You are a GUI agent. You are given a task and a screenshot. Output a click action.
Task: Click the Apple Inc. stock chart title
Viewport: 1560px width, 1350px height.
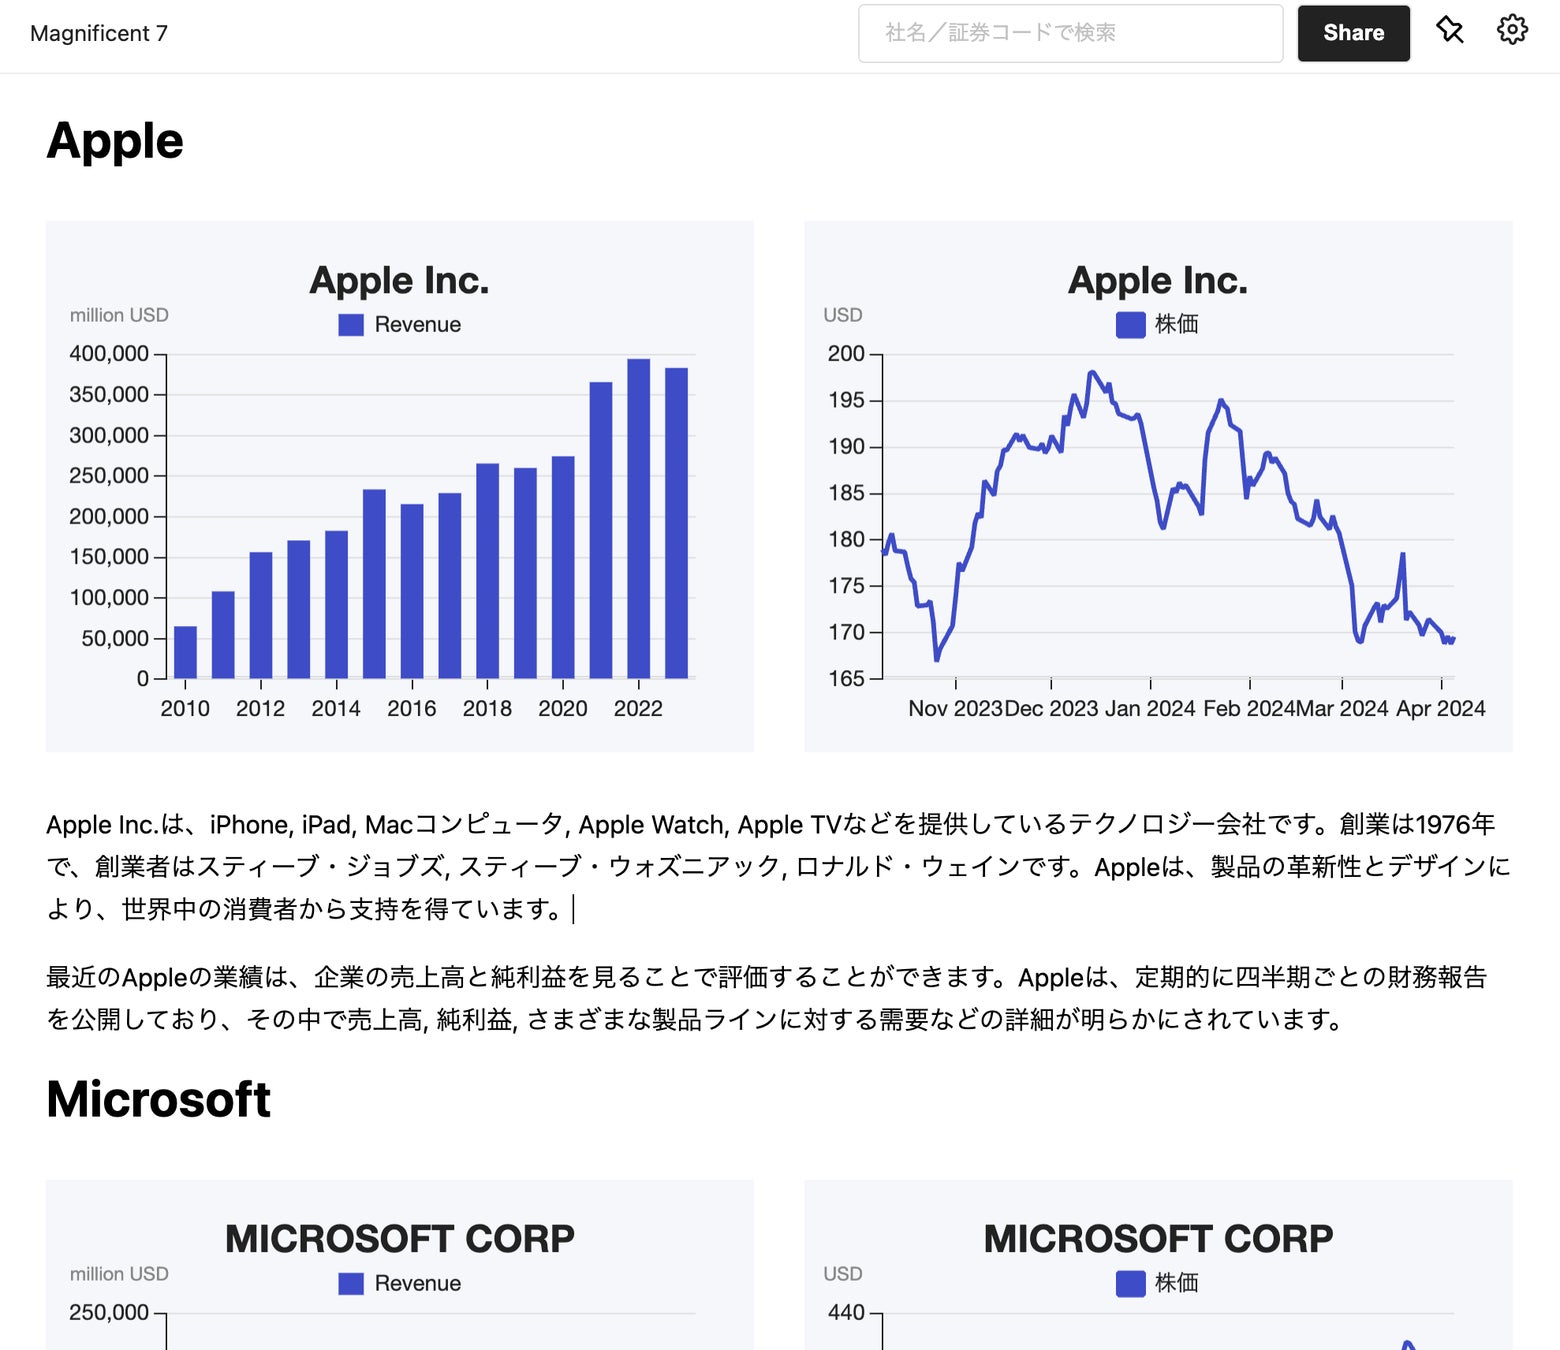(x=1157, y=281)
